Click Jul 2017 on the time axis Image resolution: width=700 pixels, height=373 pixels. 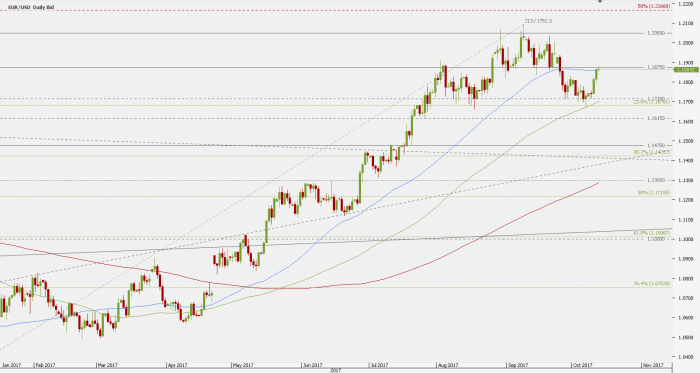(379, 365)
